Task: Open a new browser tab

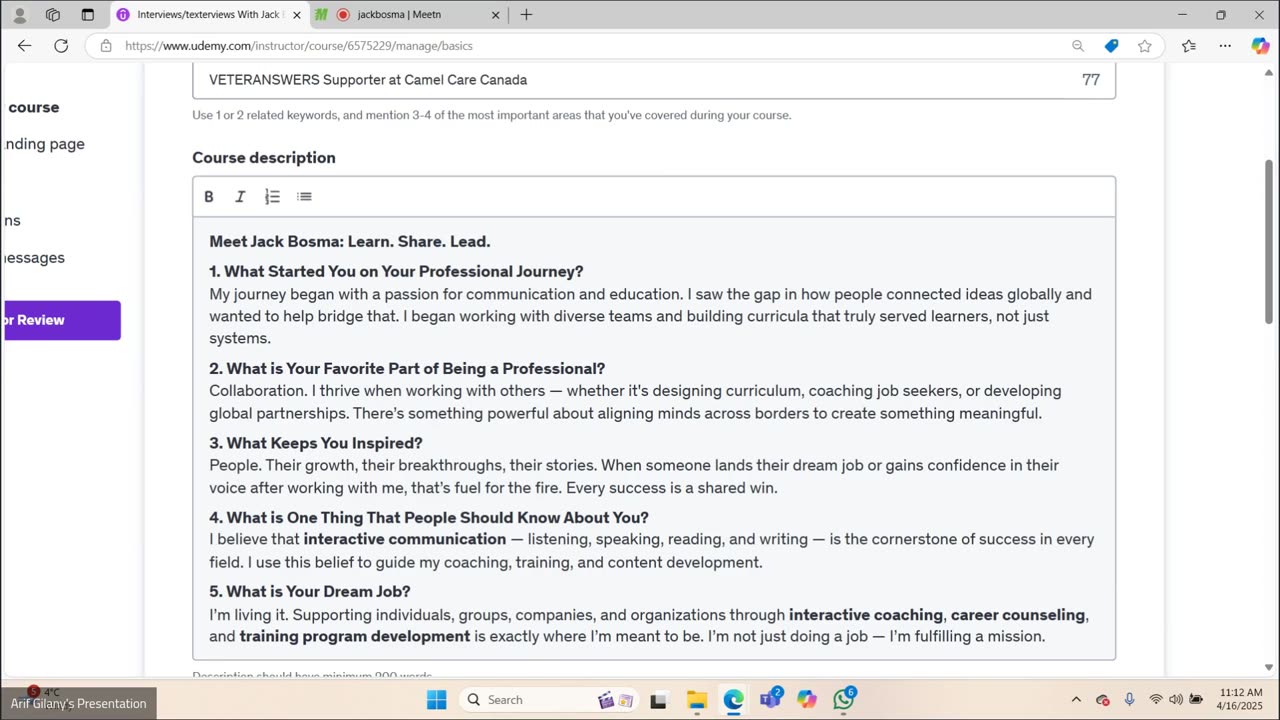Action: click(x=526, y=15)
